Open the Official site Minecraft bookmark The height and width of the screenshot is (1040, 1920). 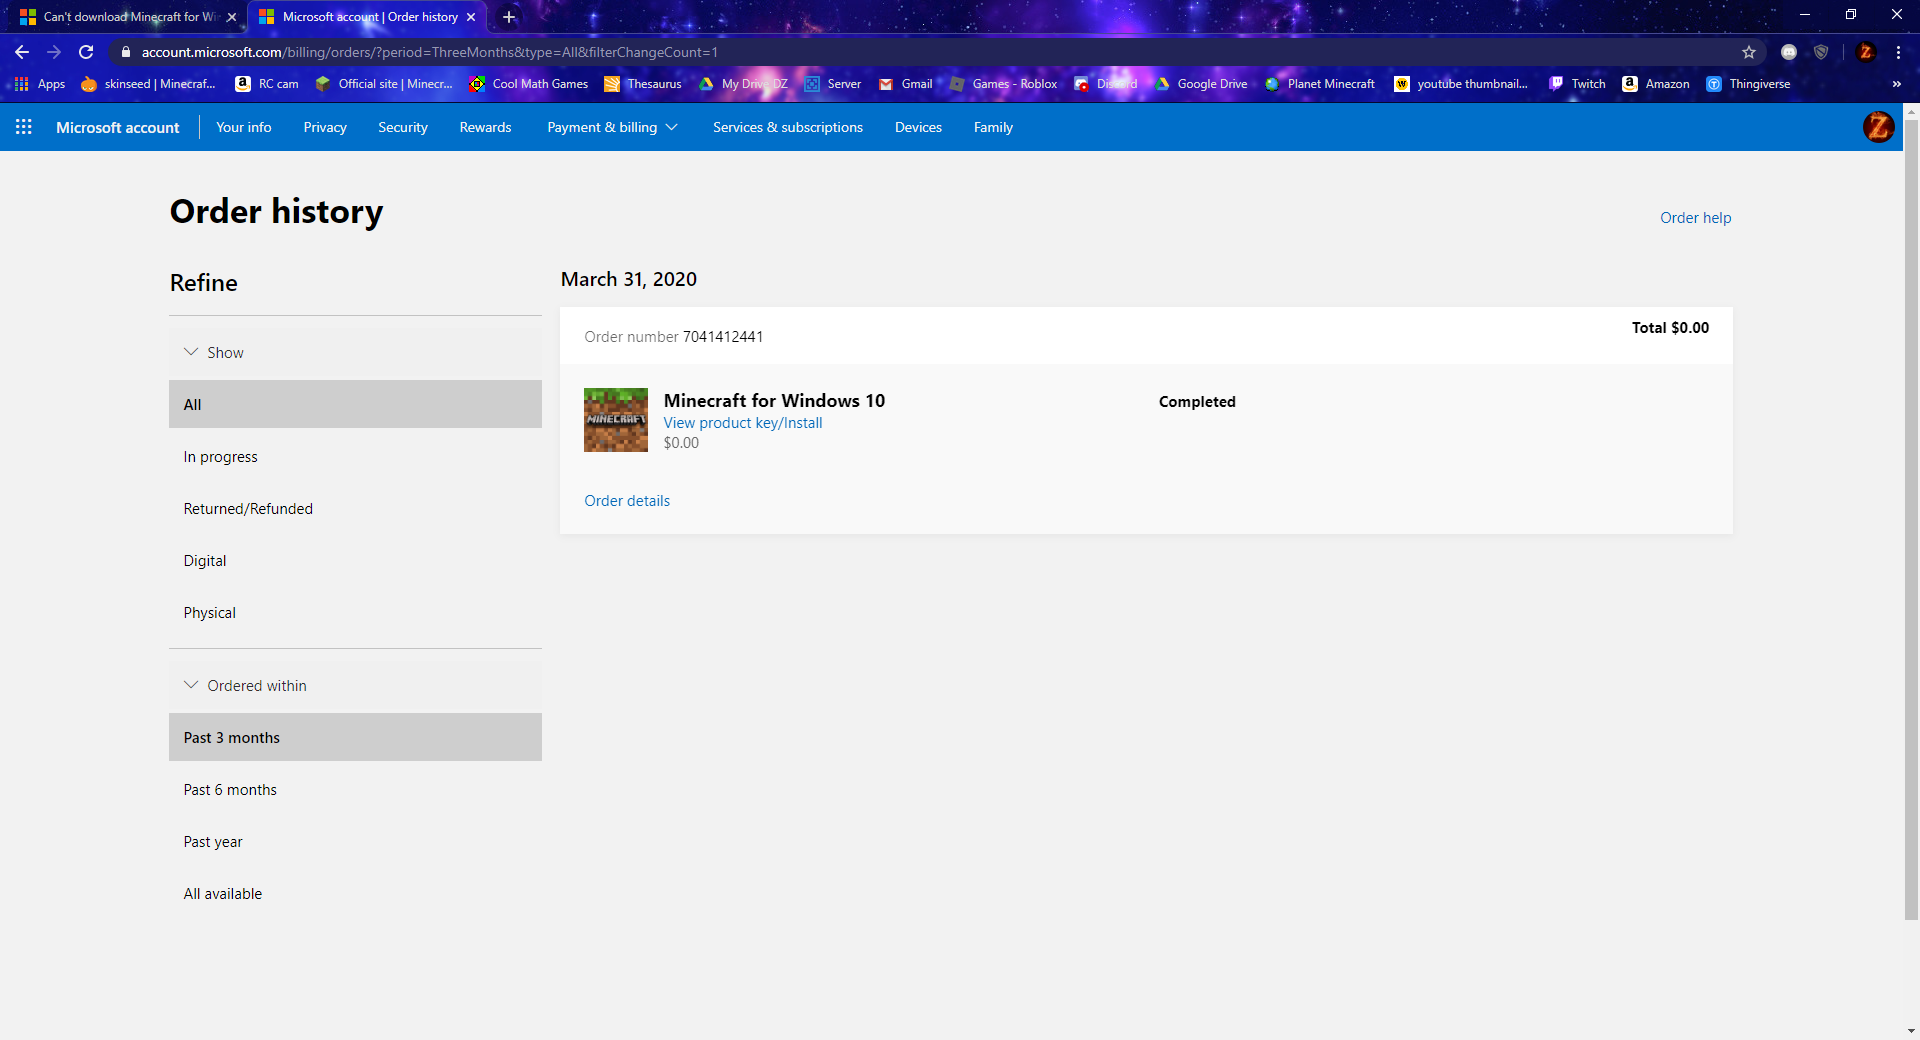point(384,84)
